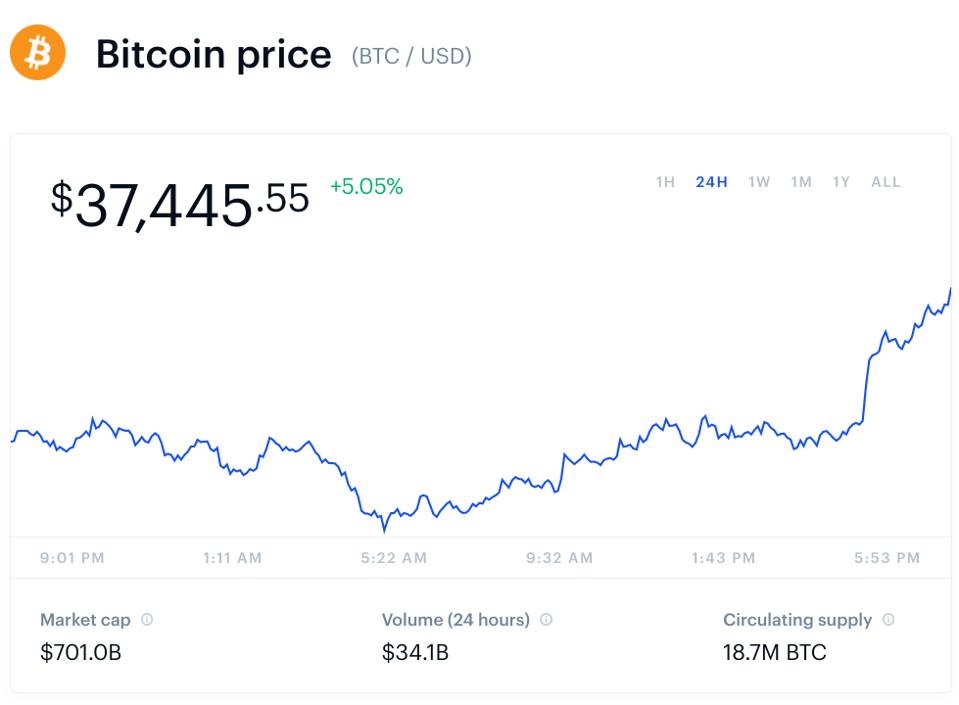Click the 5:53 PM axis label

[x=886, y=558]
